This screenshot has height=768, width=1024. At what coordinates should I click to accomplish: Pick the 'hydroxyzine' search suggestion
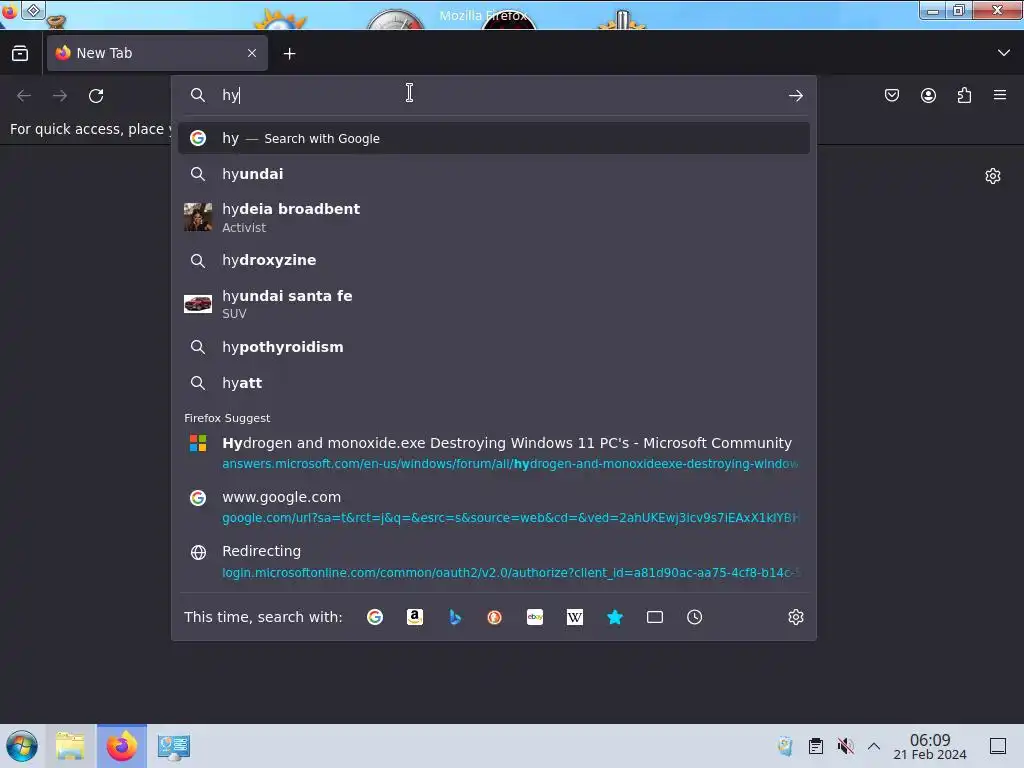[494, 260]
